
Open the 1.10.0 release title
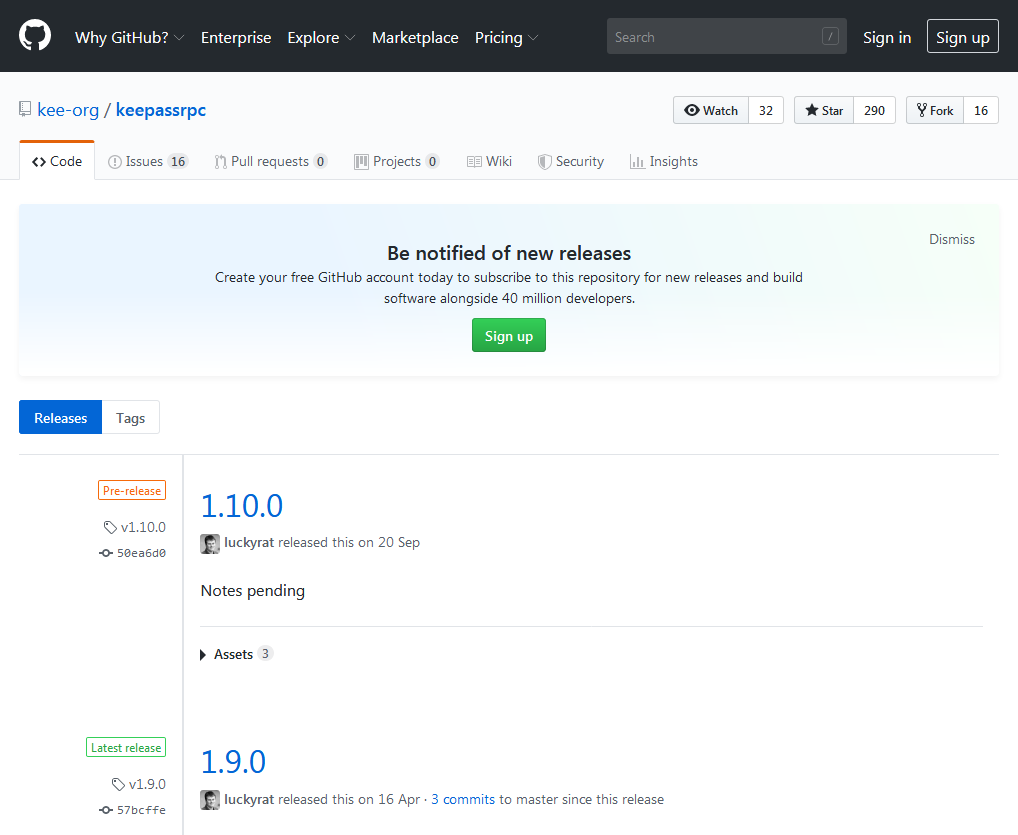[242, 506]
